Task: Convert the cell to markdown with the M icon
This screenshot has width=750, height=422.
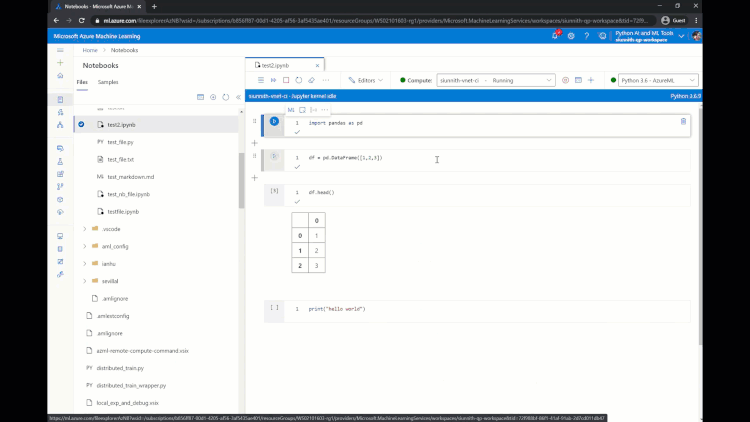Action: point(291,110)
